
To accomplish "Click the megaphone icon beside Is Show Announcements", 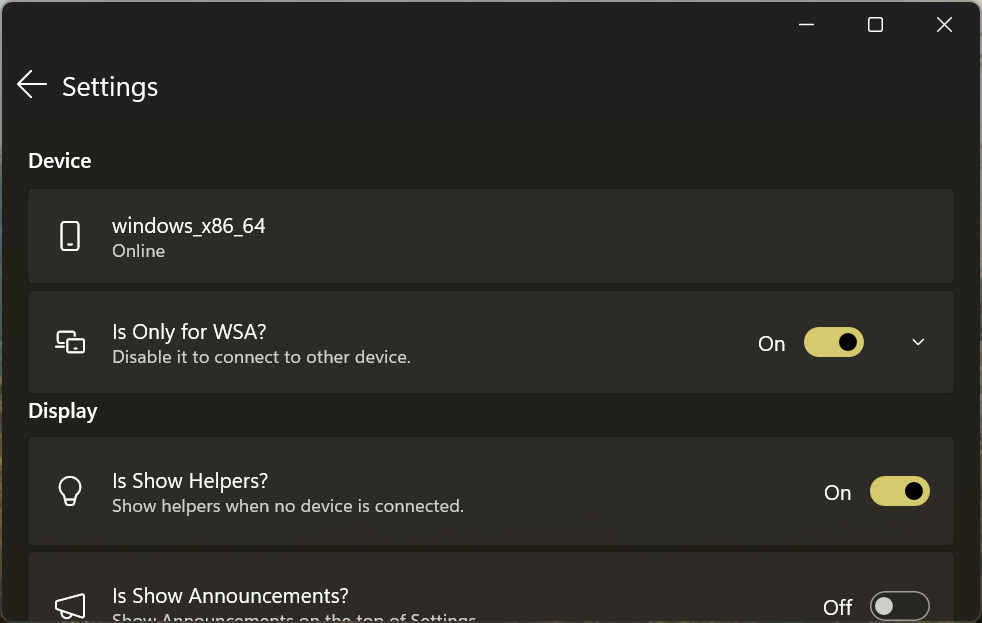I will (x=70, y=604).
